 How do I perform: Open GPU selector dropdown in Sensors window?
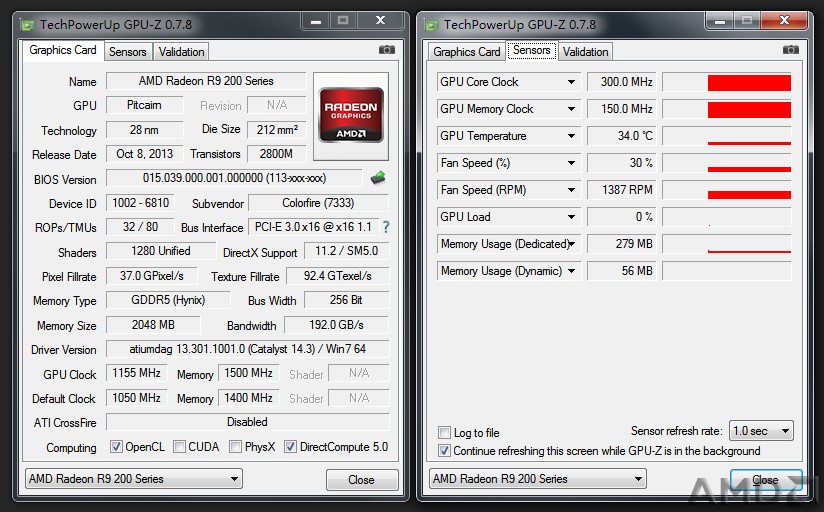[x=537, y=479]
